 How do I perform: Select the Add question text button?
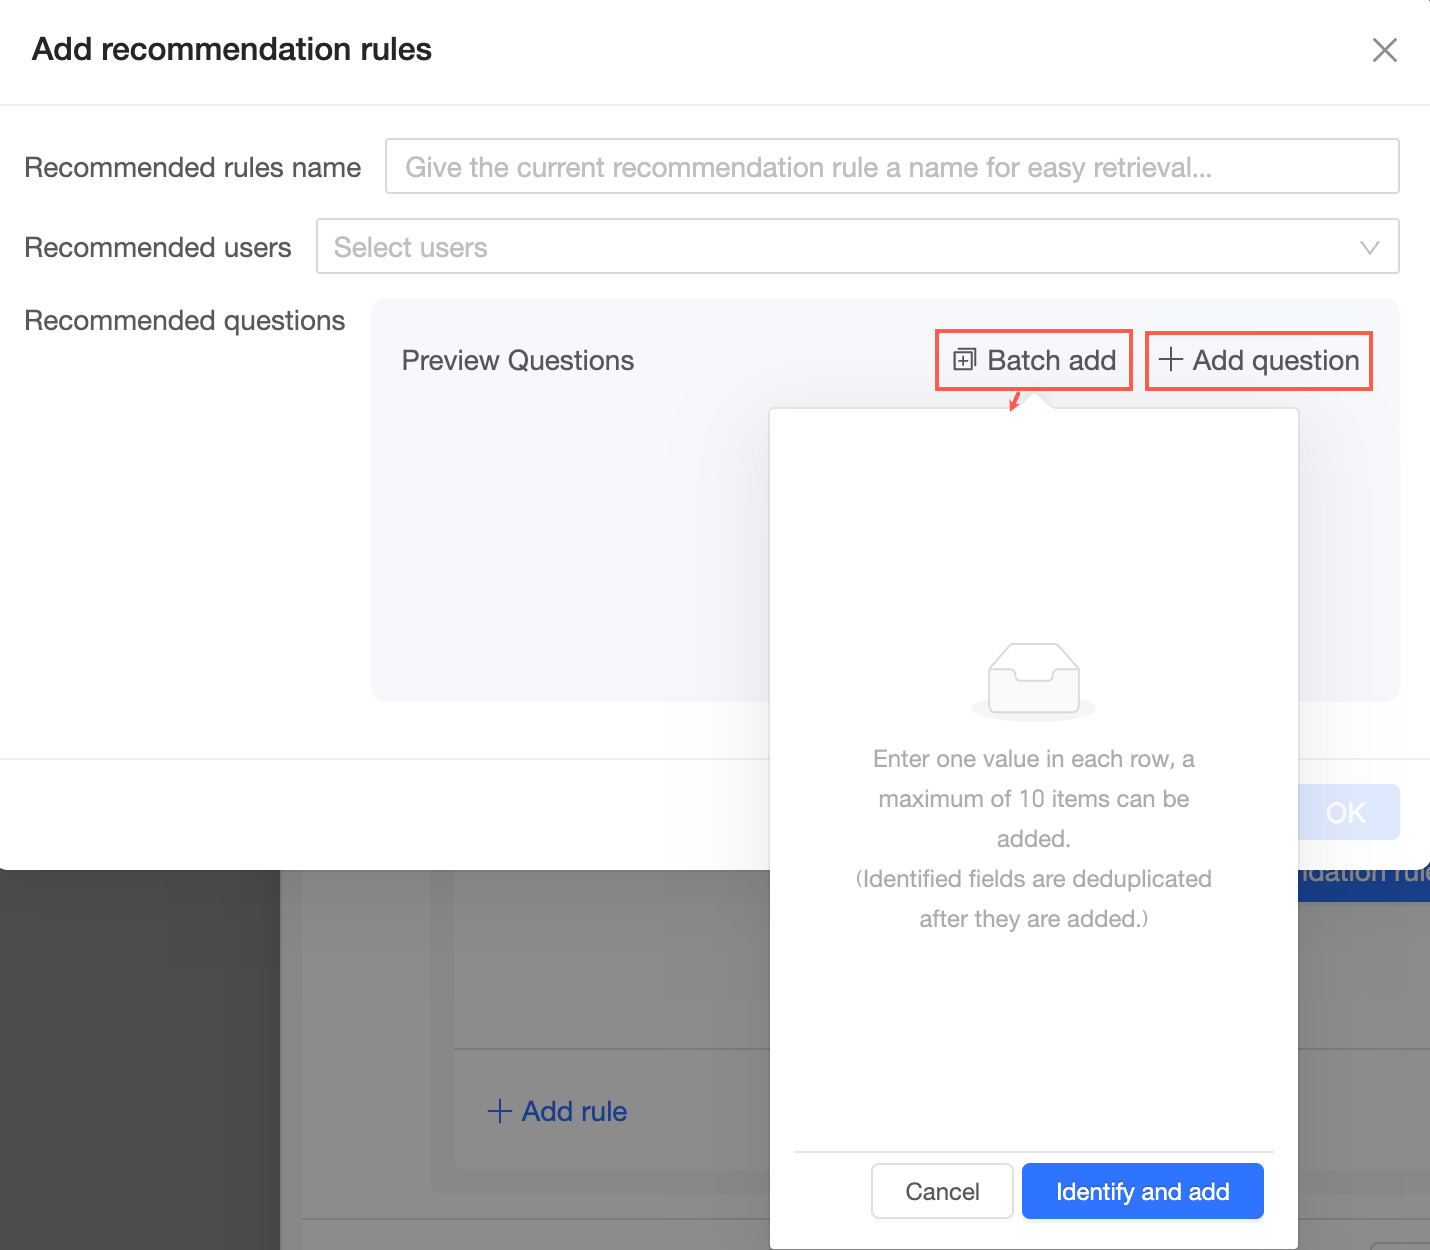click(1275, 360)
